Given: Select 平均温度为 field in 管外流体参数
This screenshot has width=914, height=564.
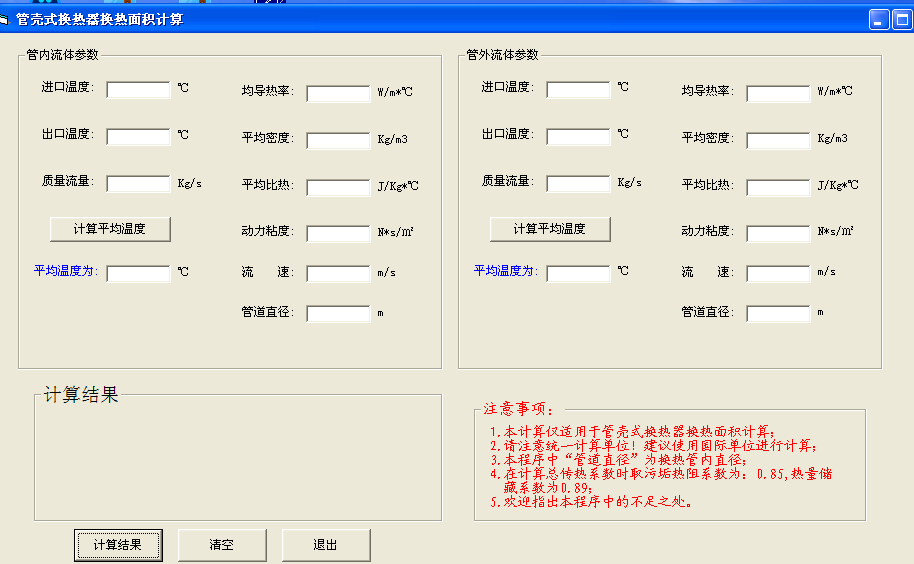Looking at the screenshot, I should 578,273.
